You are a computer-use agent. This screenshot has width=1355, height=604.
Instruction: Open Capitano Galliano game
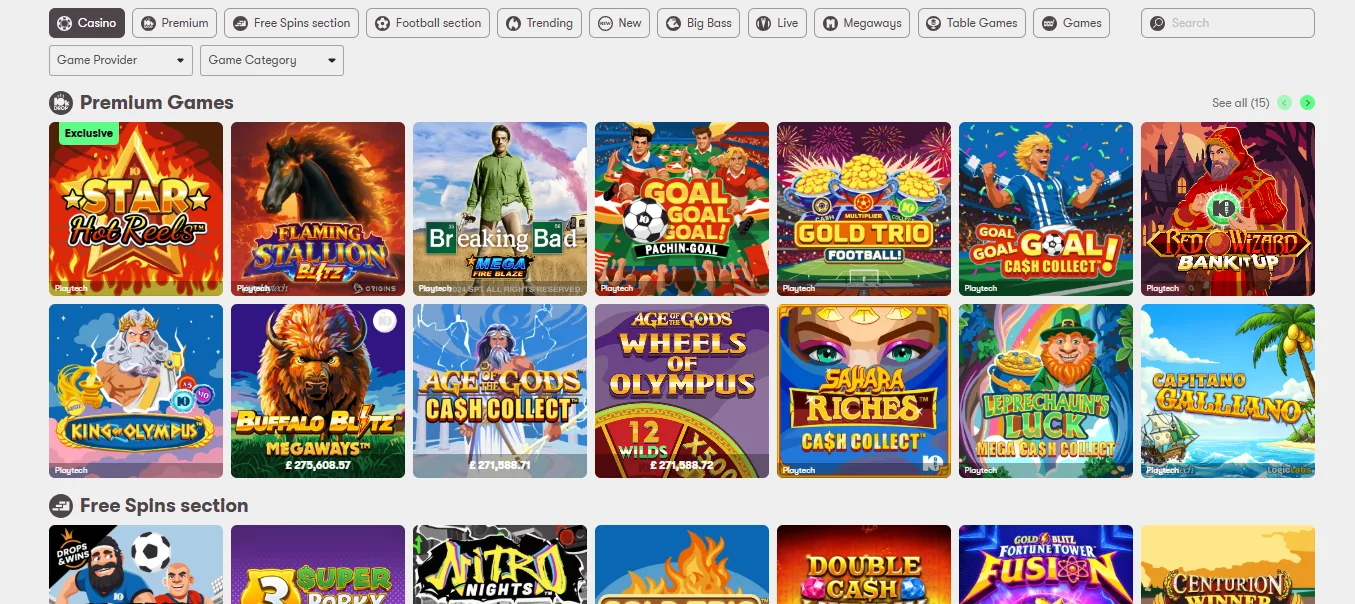[x=1228, y=391]
